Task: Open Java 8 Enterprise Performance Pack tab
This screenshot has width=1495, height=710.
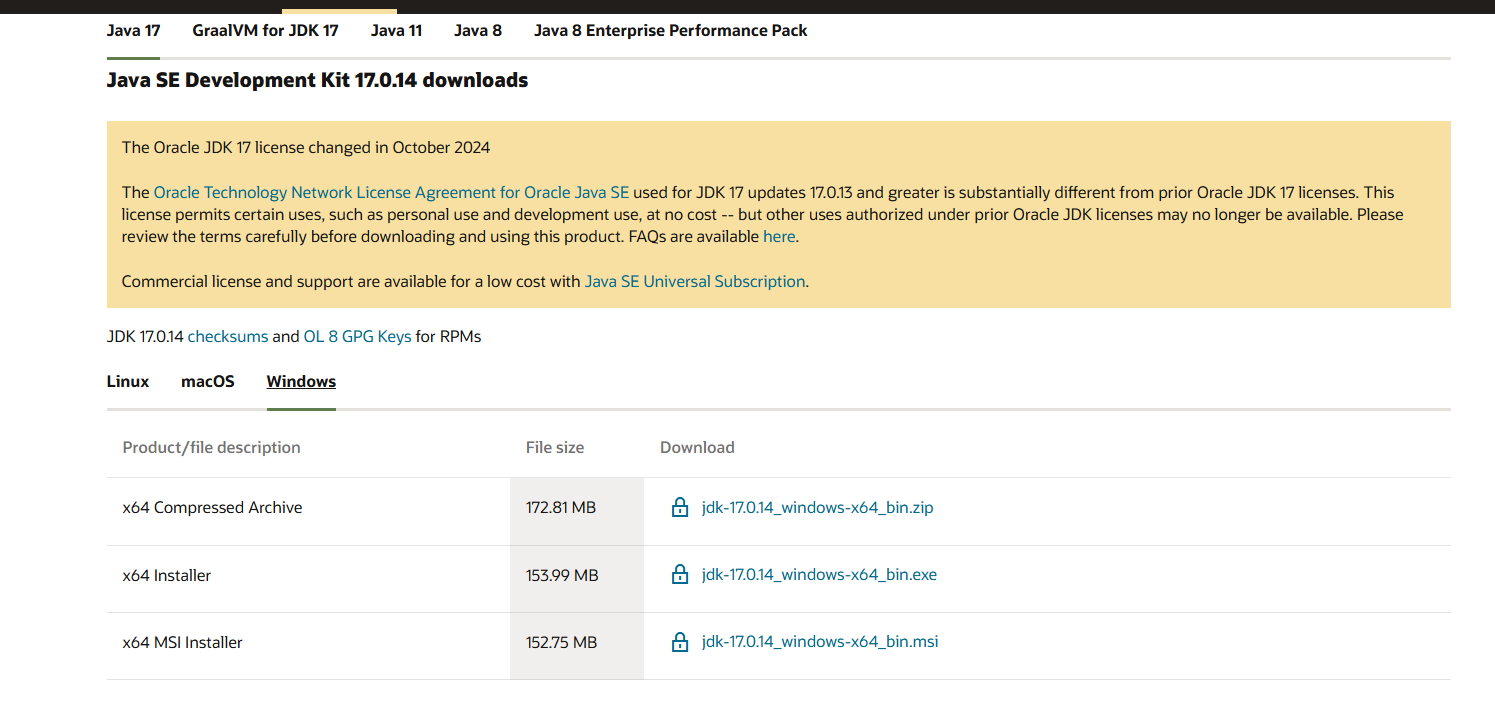Action: tap(670, 30)
